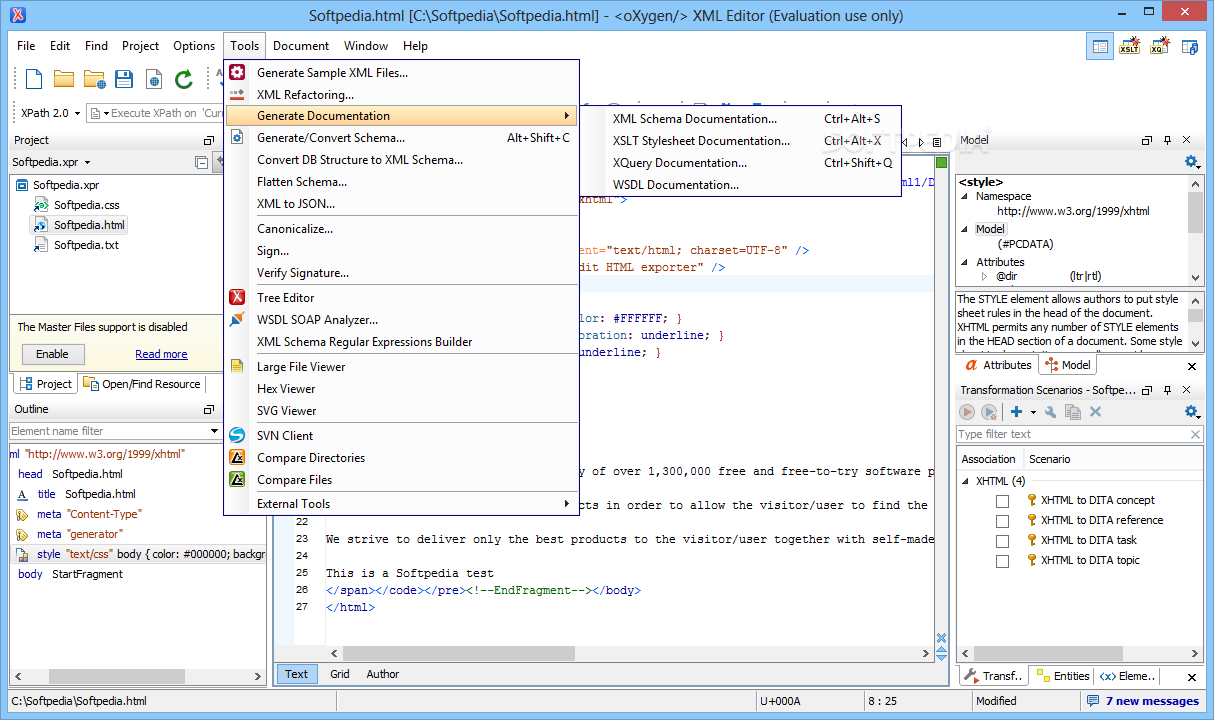
Task: Switch to the Author editor tab
Action: [383, 674]
